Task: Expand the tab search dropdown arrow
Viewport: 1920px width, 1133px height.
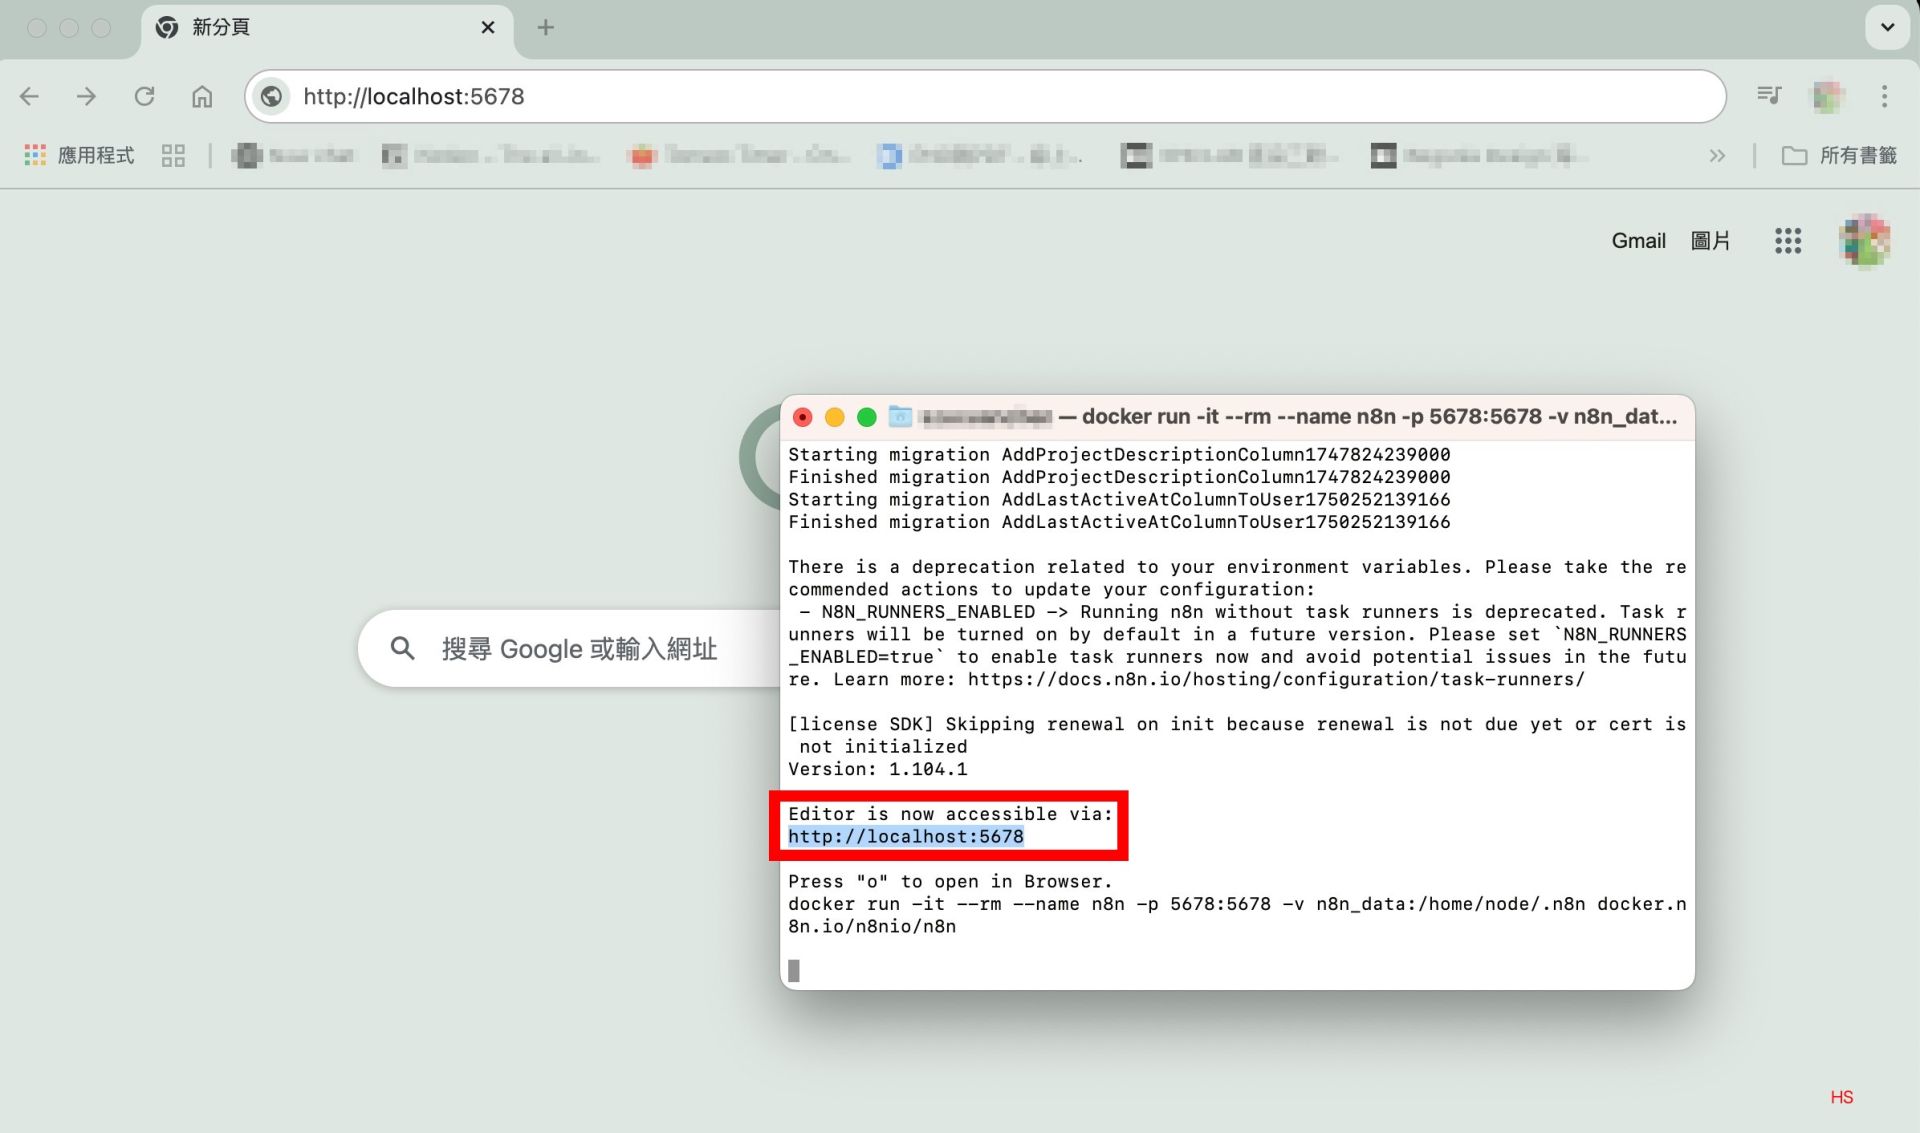Action: coord(1887,27)
